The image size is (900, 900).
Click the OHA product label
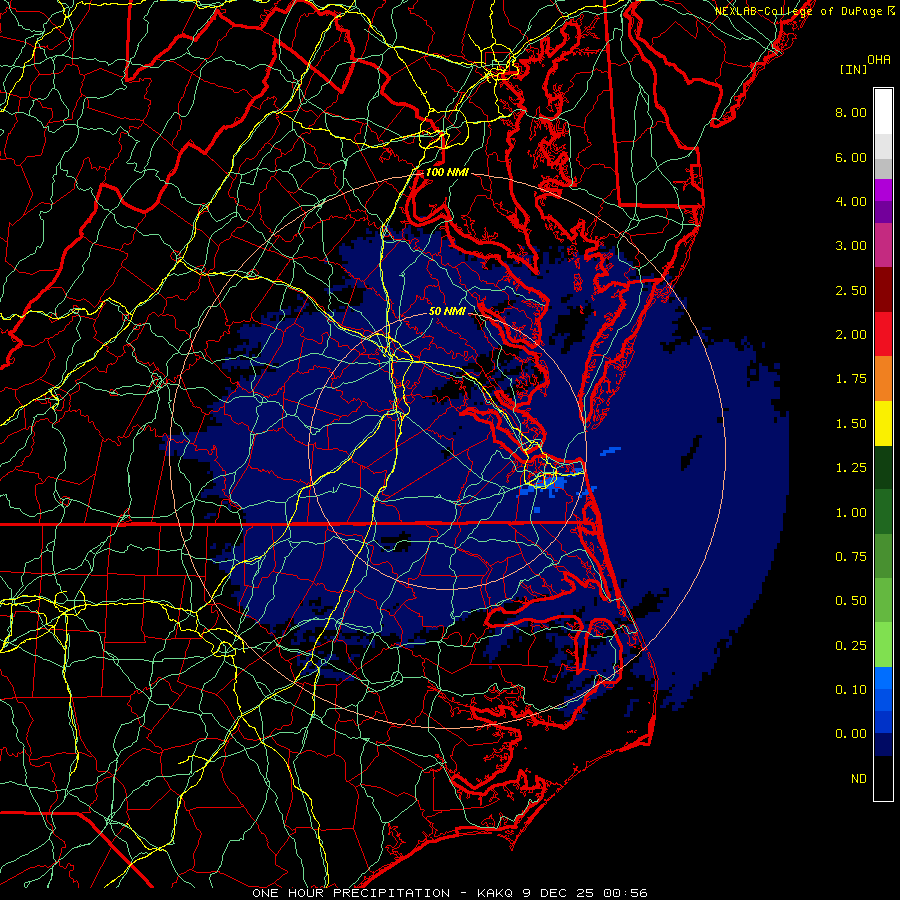click(x=879, y=60)
